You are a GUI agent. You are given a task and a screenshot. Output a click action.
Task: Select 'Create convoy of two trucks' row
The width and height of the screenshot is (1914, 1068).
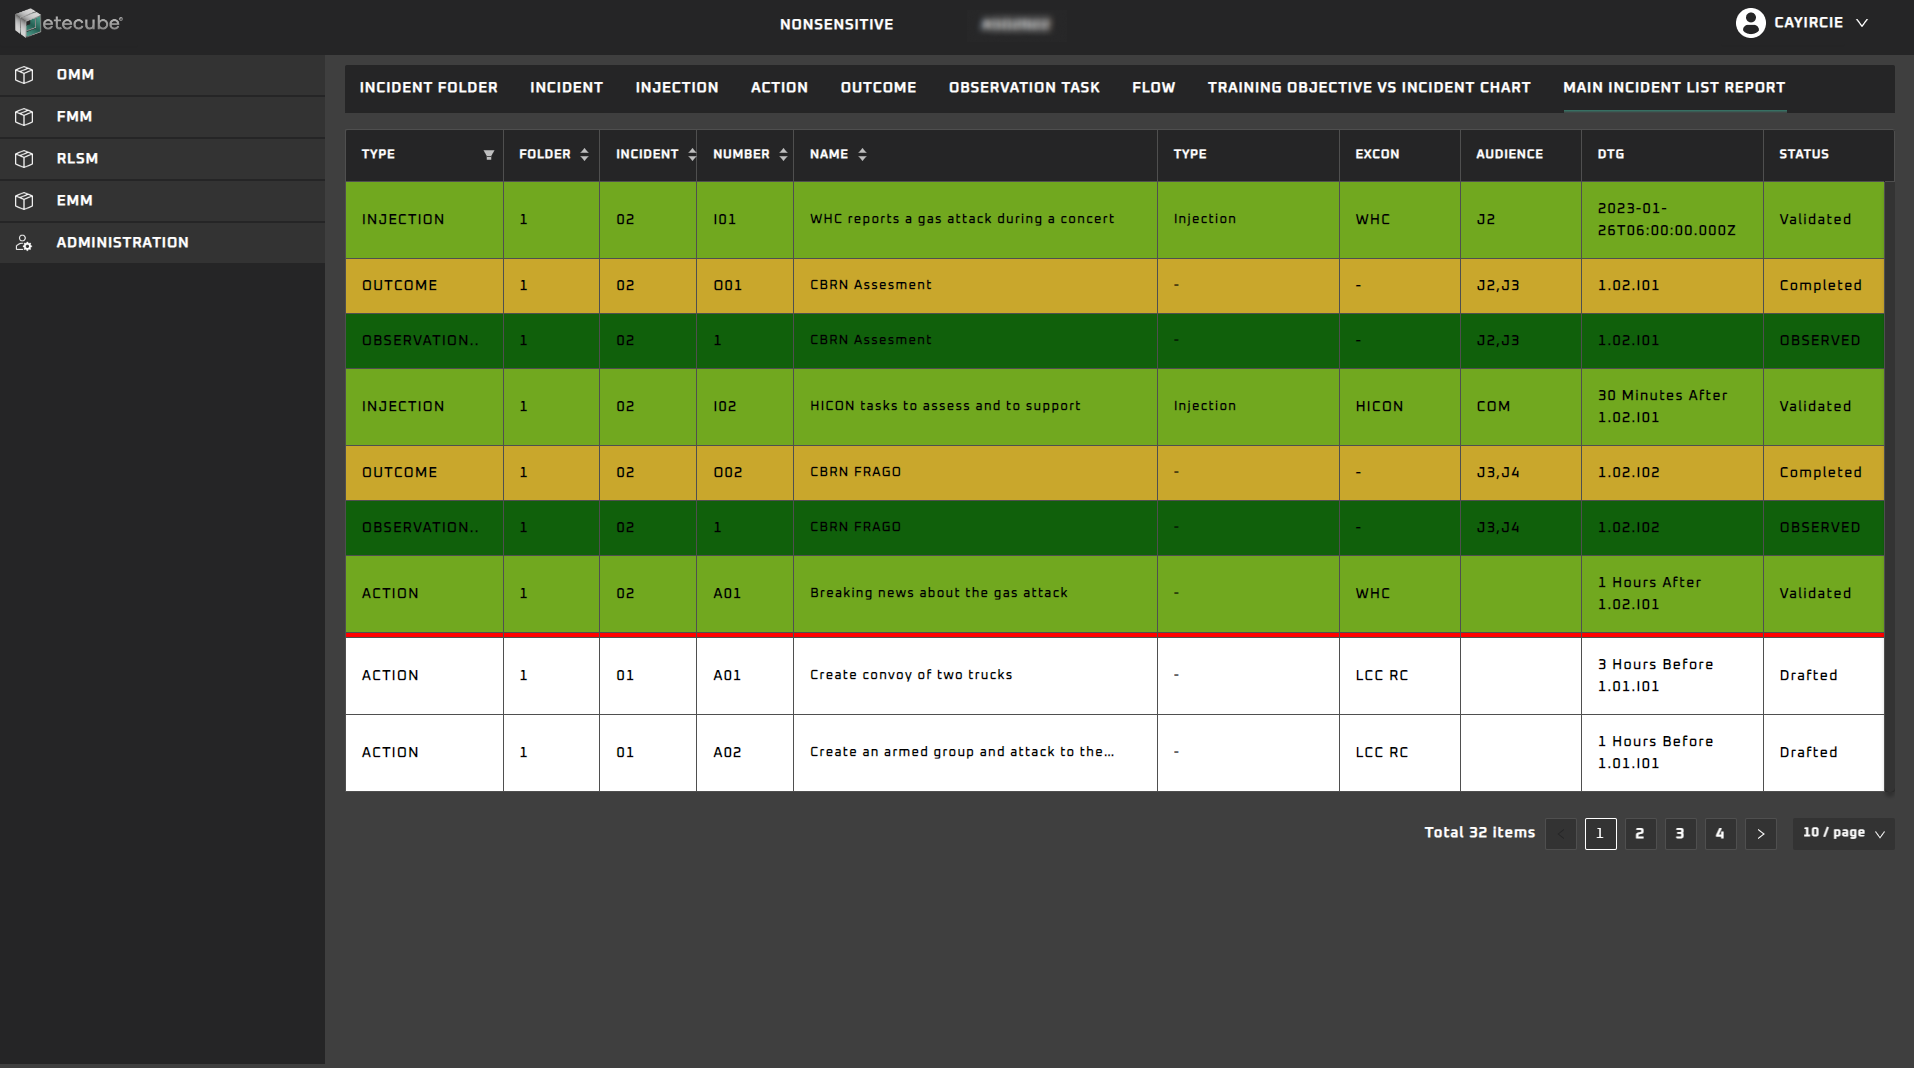tap(911, 675)
